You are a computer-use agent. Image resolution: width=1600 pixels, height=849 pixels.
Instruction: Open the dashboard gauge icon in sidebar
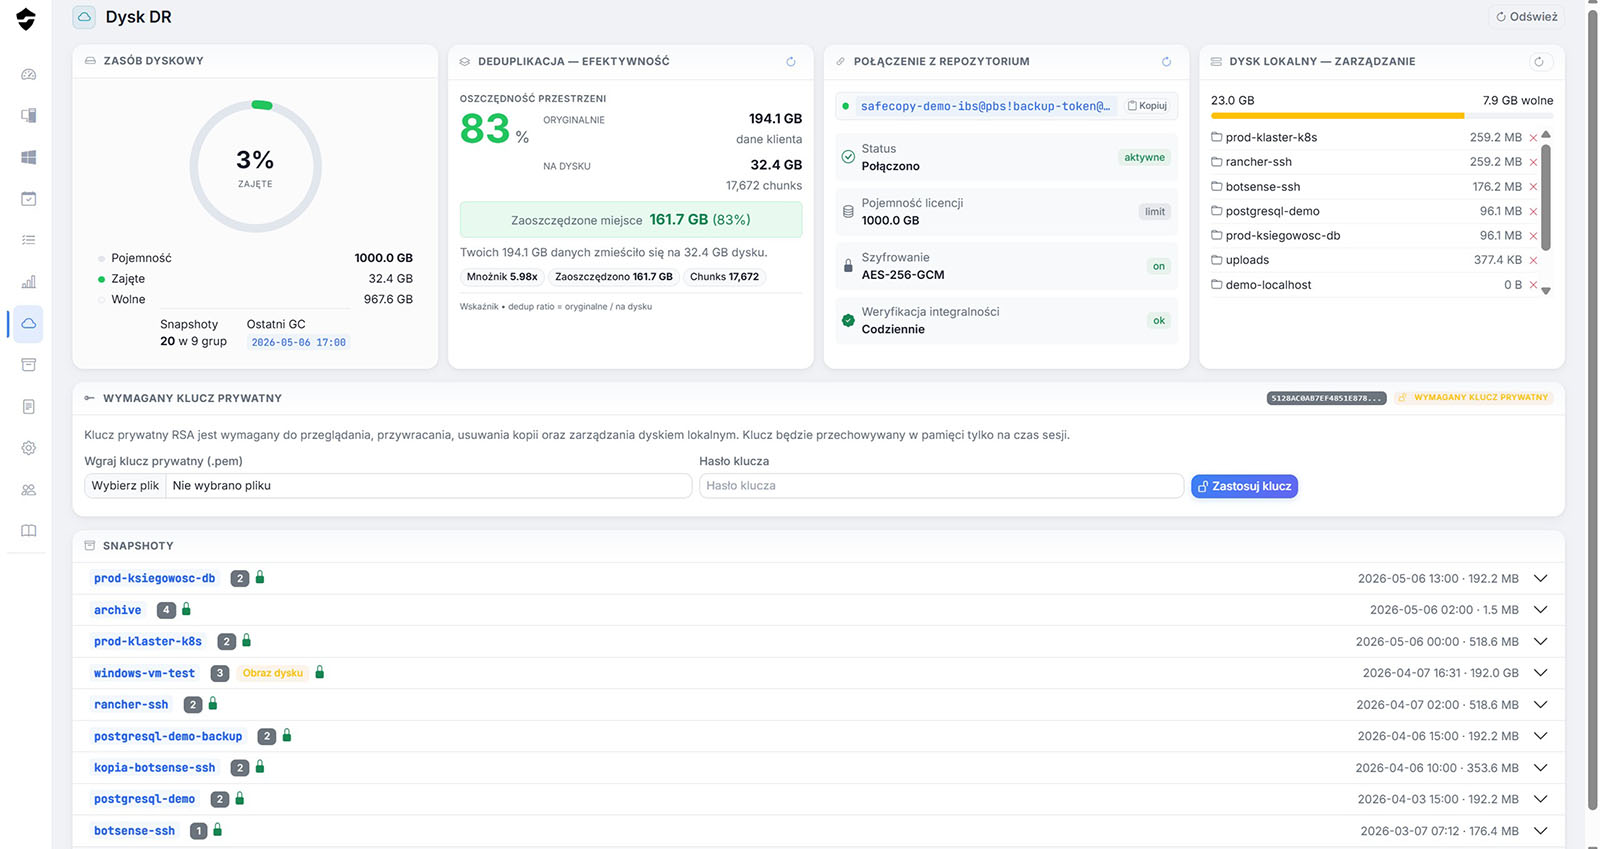(x=28, y=74)
